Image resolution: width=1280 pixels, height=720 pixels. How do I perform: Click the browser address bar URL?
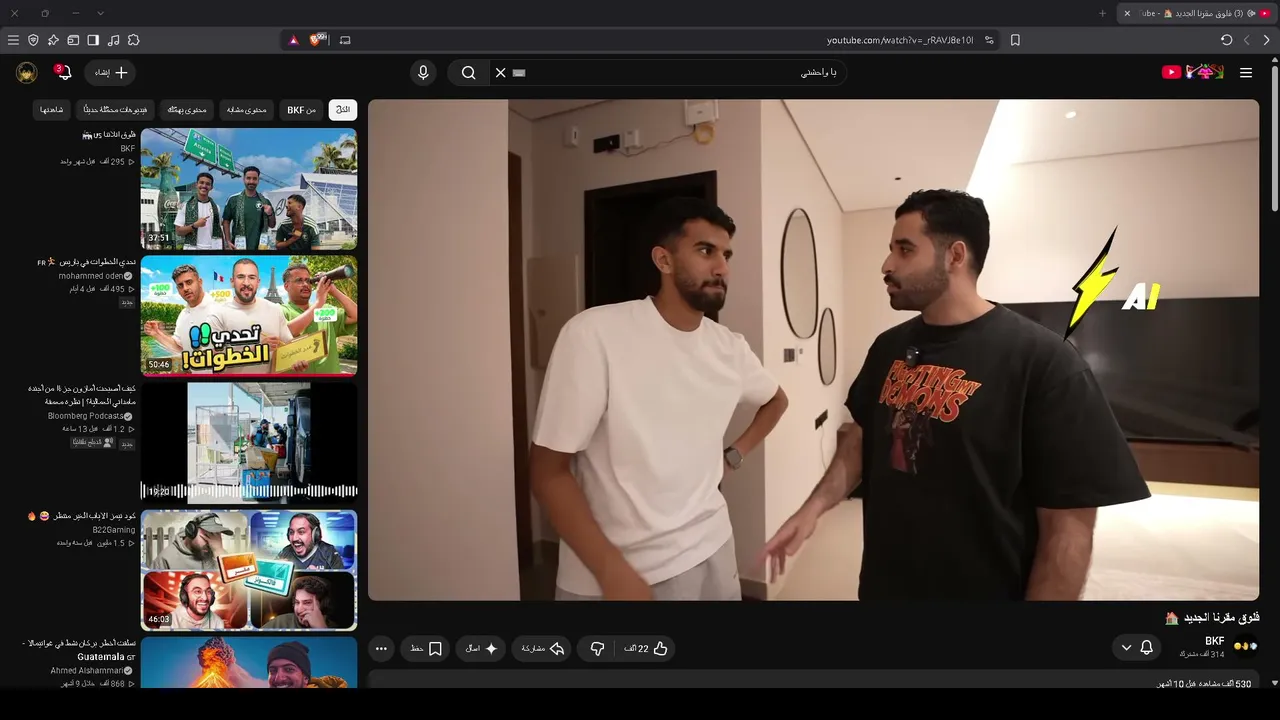click(x=900, y=40)
